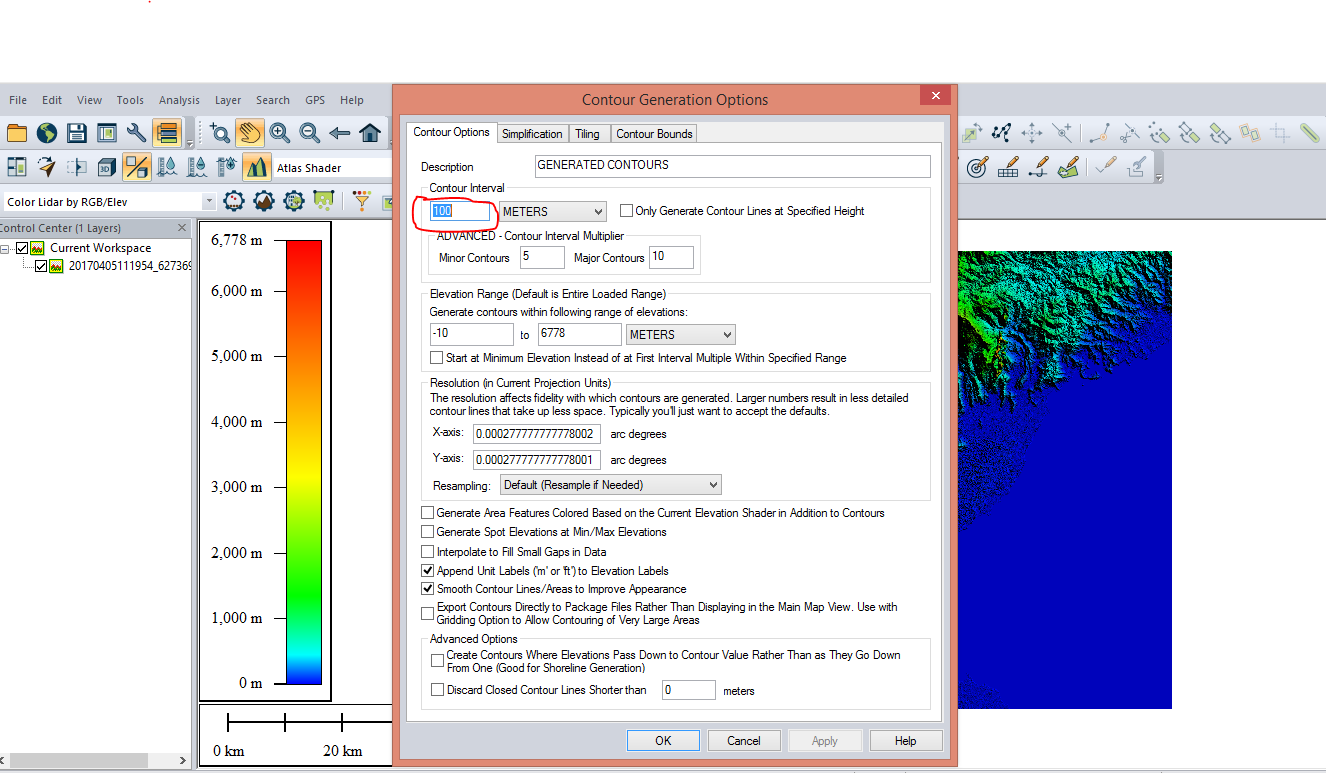Image resolution: width=1326 pixels, height=773 pixels.
Task: Click the circled Contour Interval input field
Action: point(457,211)
